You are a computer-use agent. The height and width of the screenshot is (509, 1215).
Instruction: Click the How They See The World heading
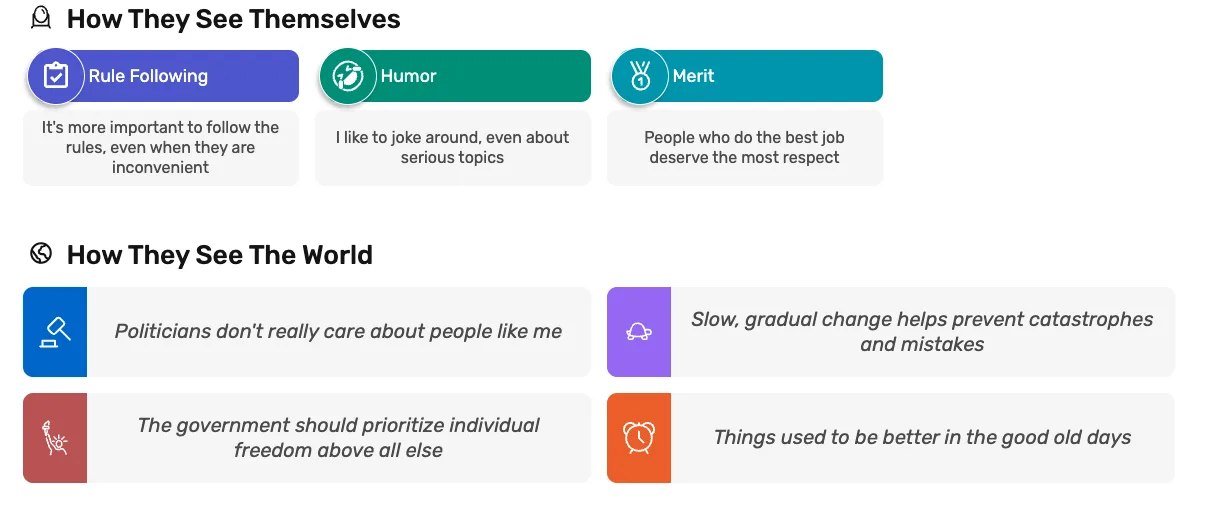click(x=219, y=255)
